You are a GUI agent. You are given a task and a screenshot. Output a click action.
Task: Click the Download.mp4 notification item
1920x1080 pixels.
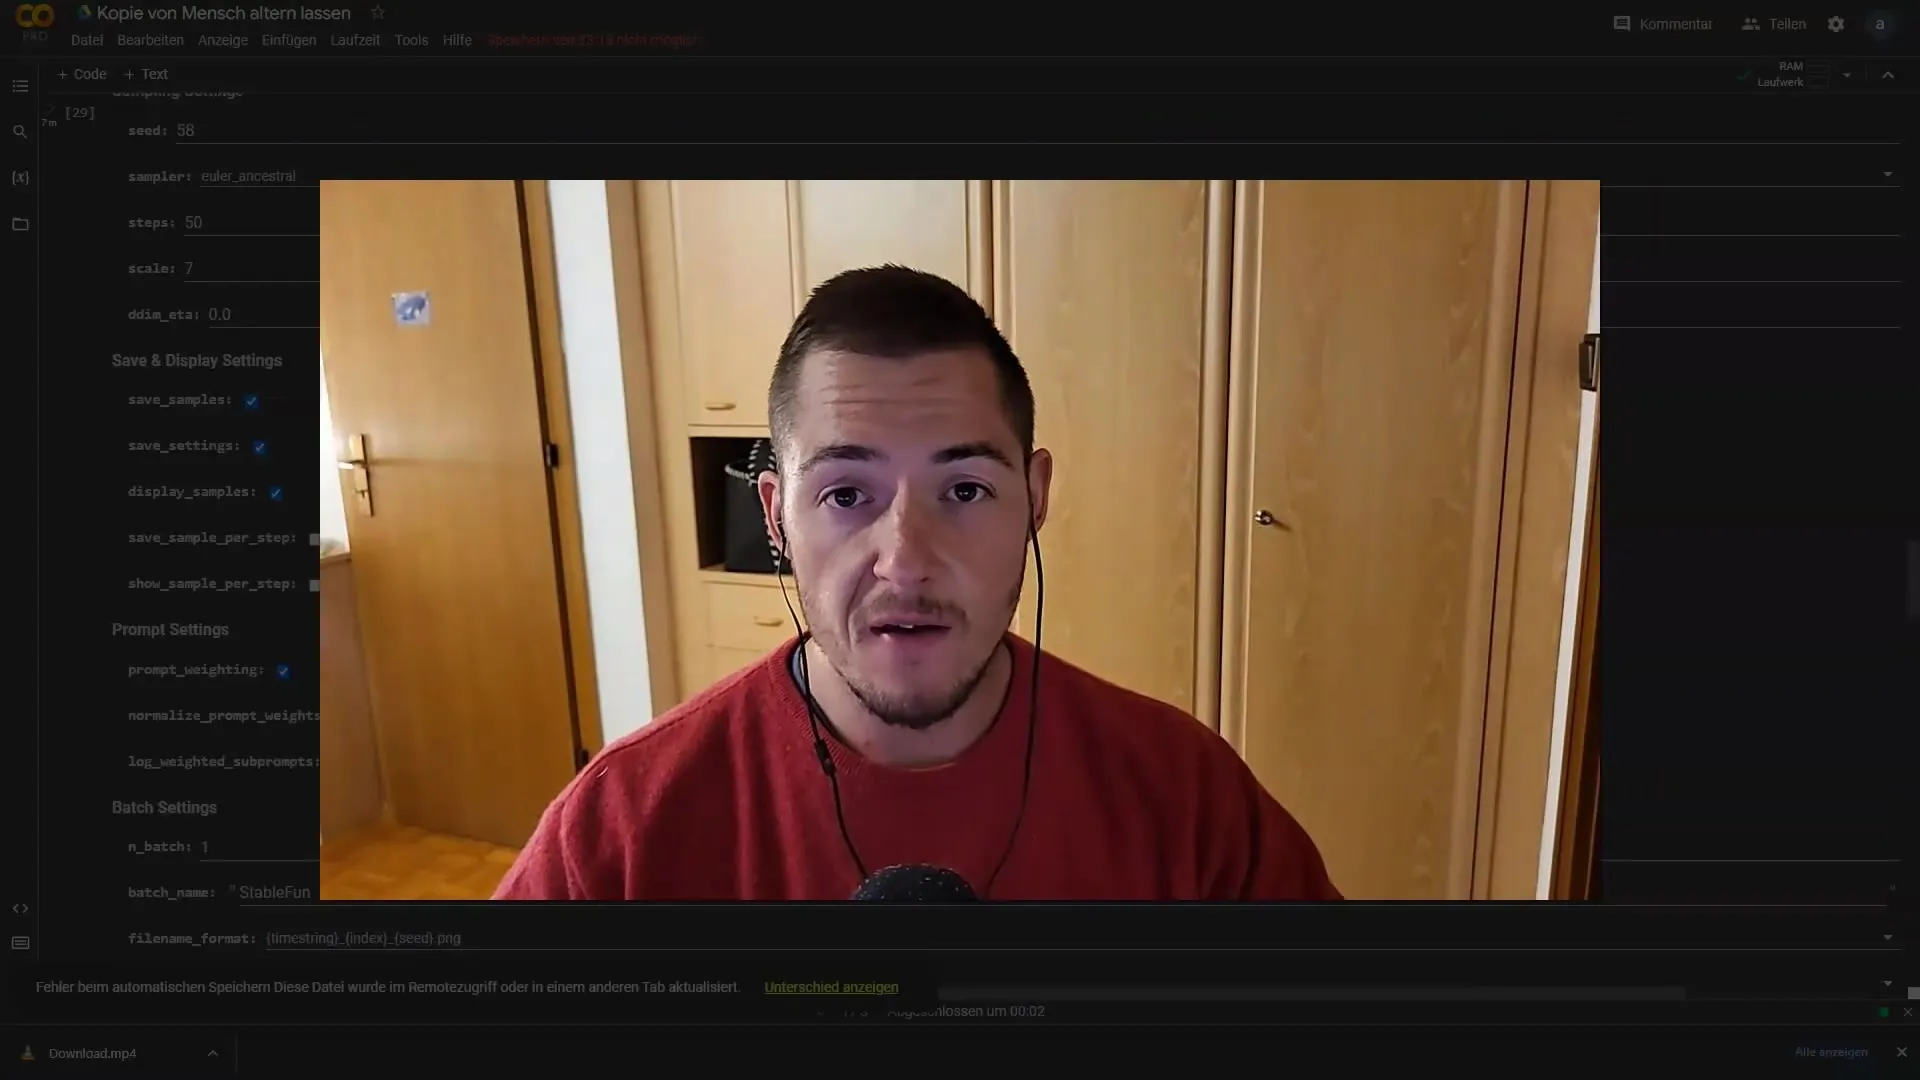pyautogui.click(x=92, y=1052)
